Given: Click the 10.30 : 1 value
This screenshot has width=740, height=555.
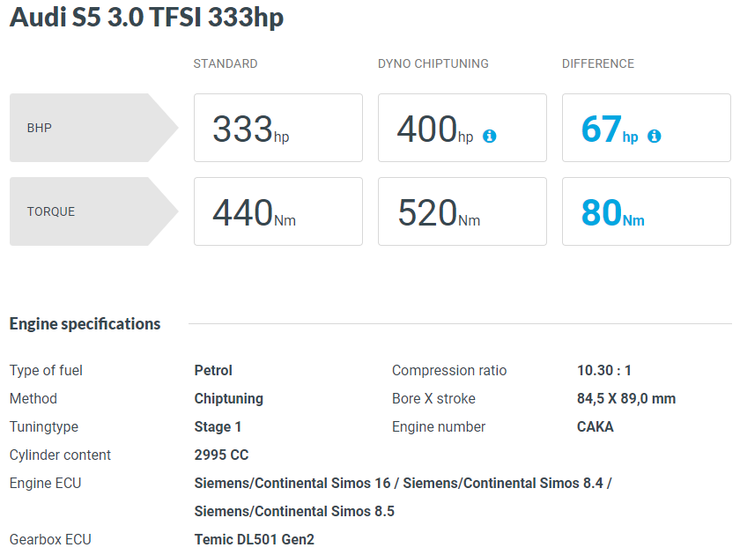Looking at the screenshot, I should pos(604,370).
